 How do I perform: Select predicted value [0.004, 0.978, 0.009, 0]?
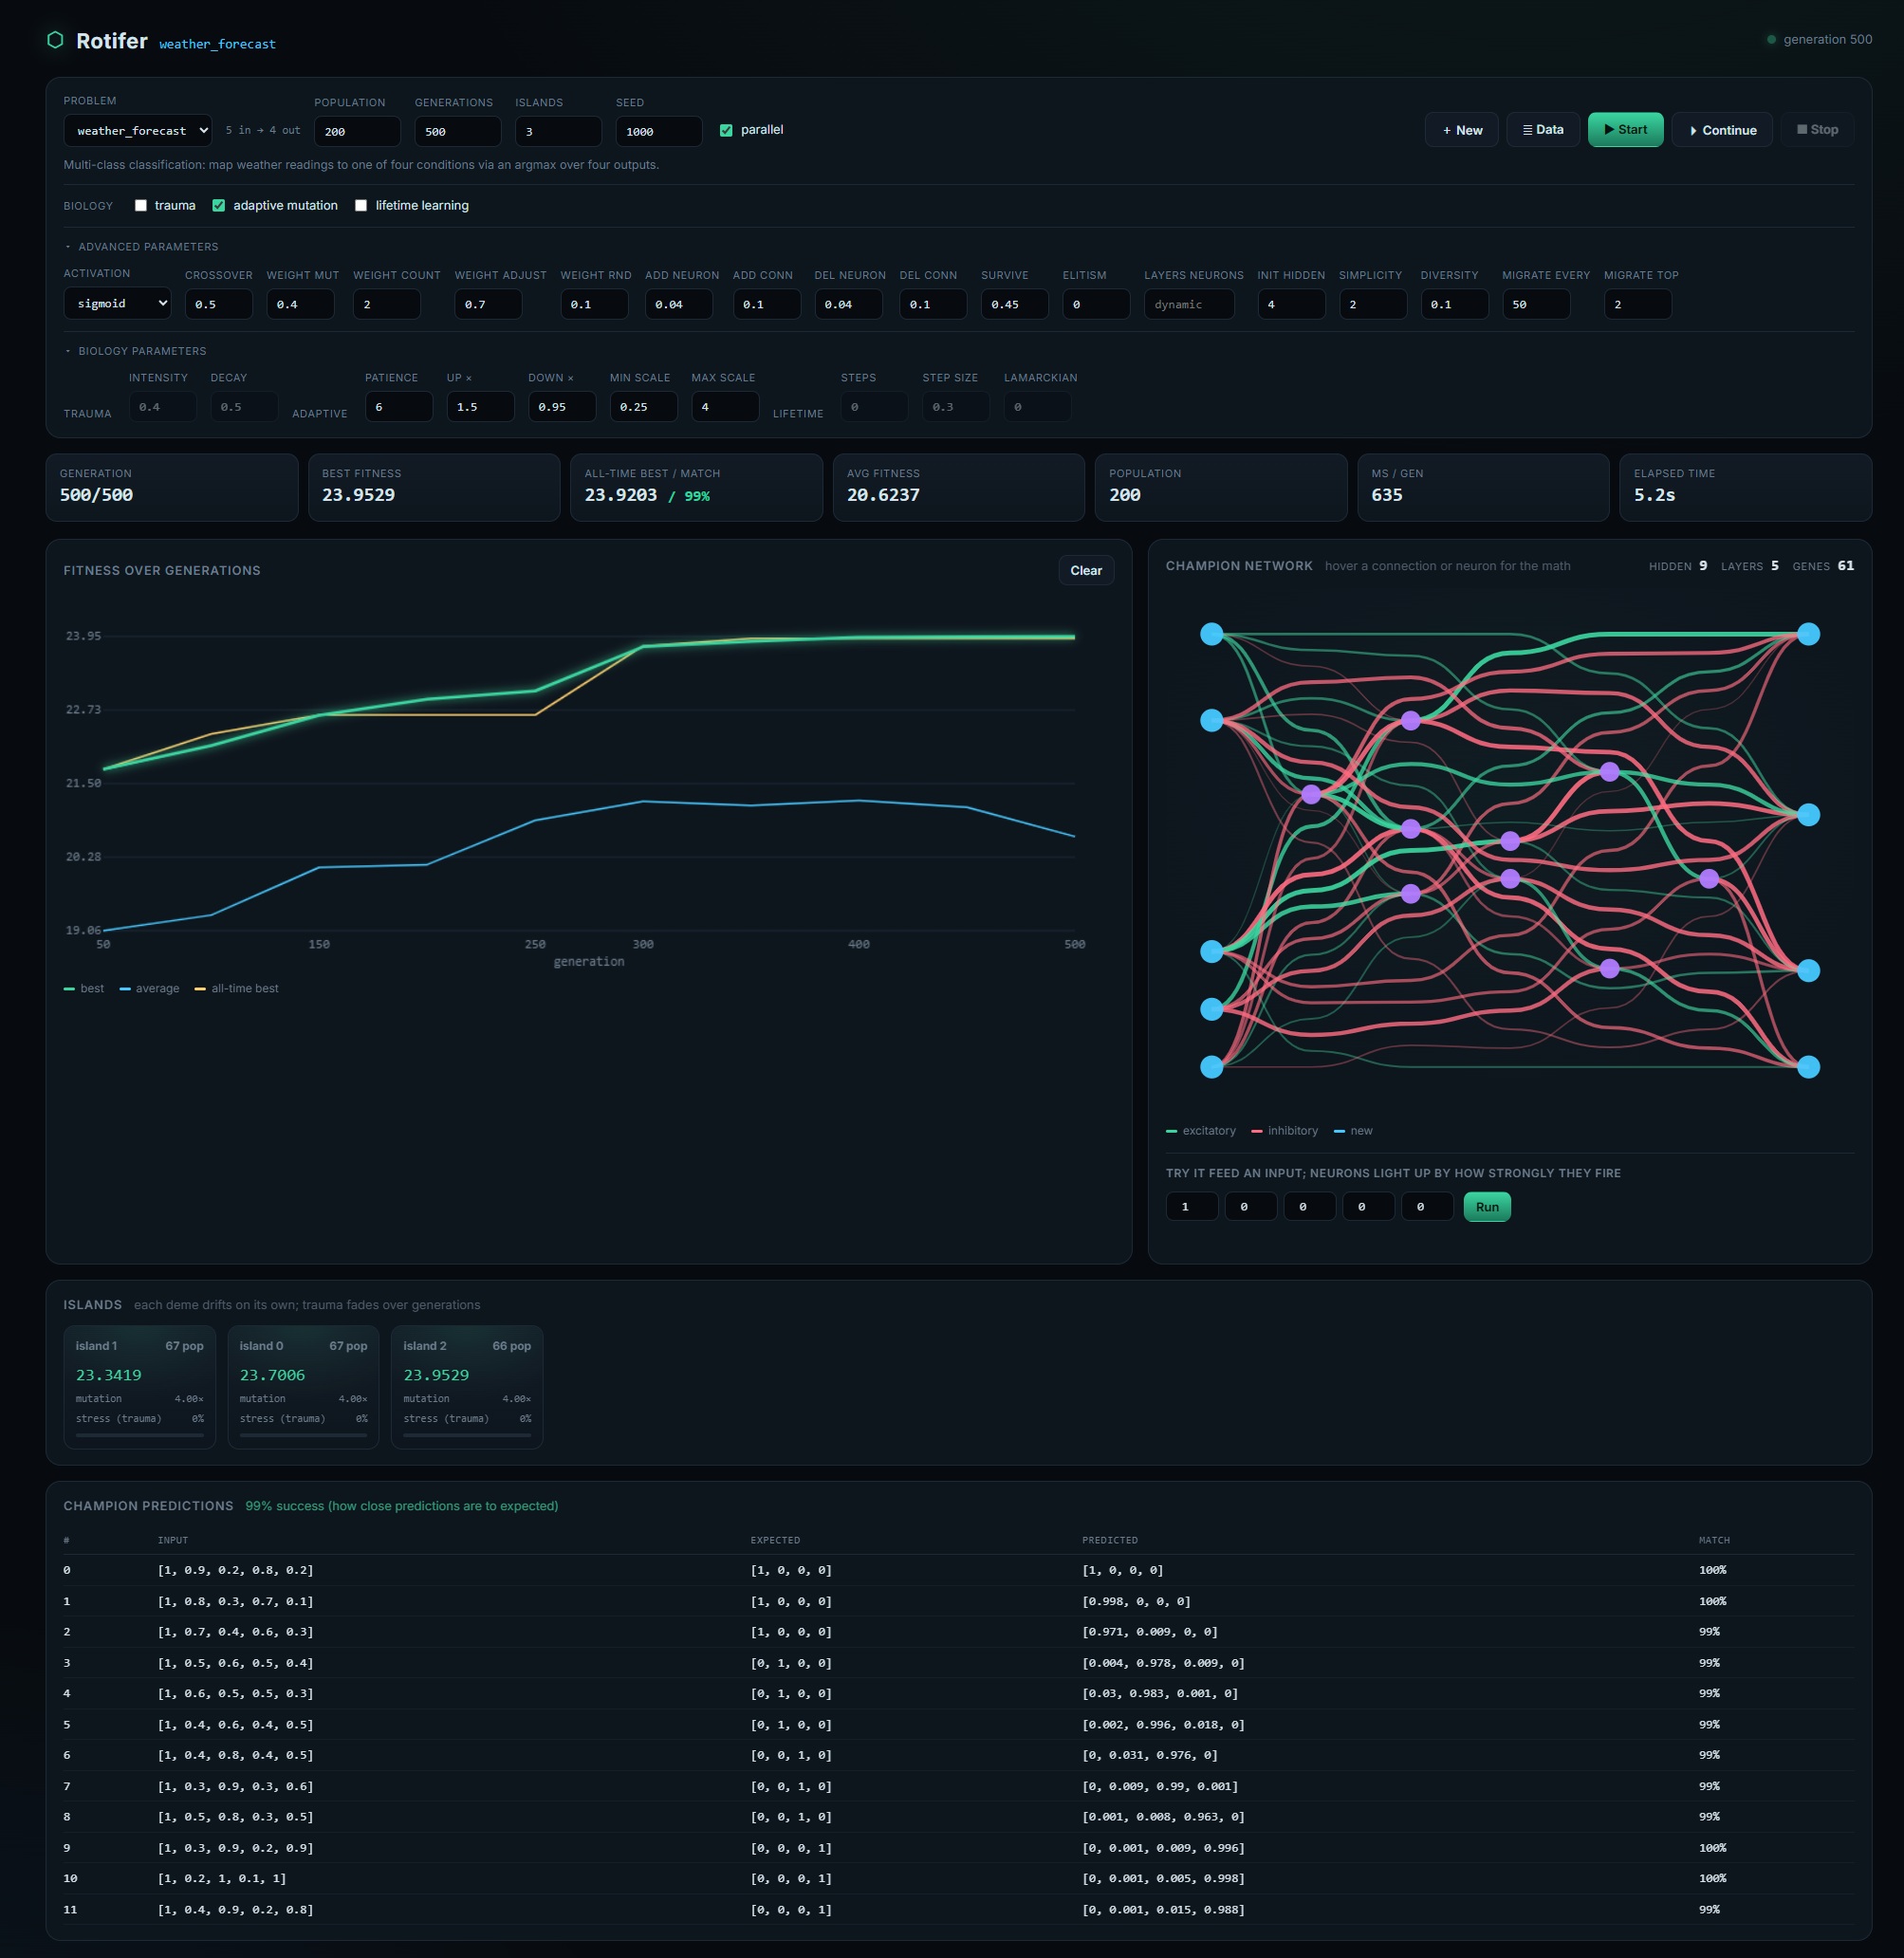pos(1163,1663)
